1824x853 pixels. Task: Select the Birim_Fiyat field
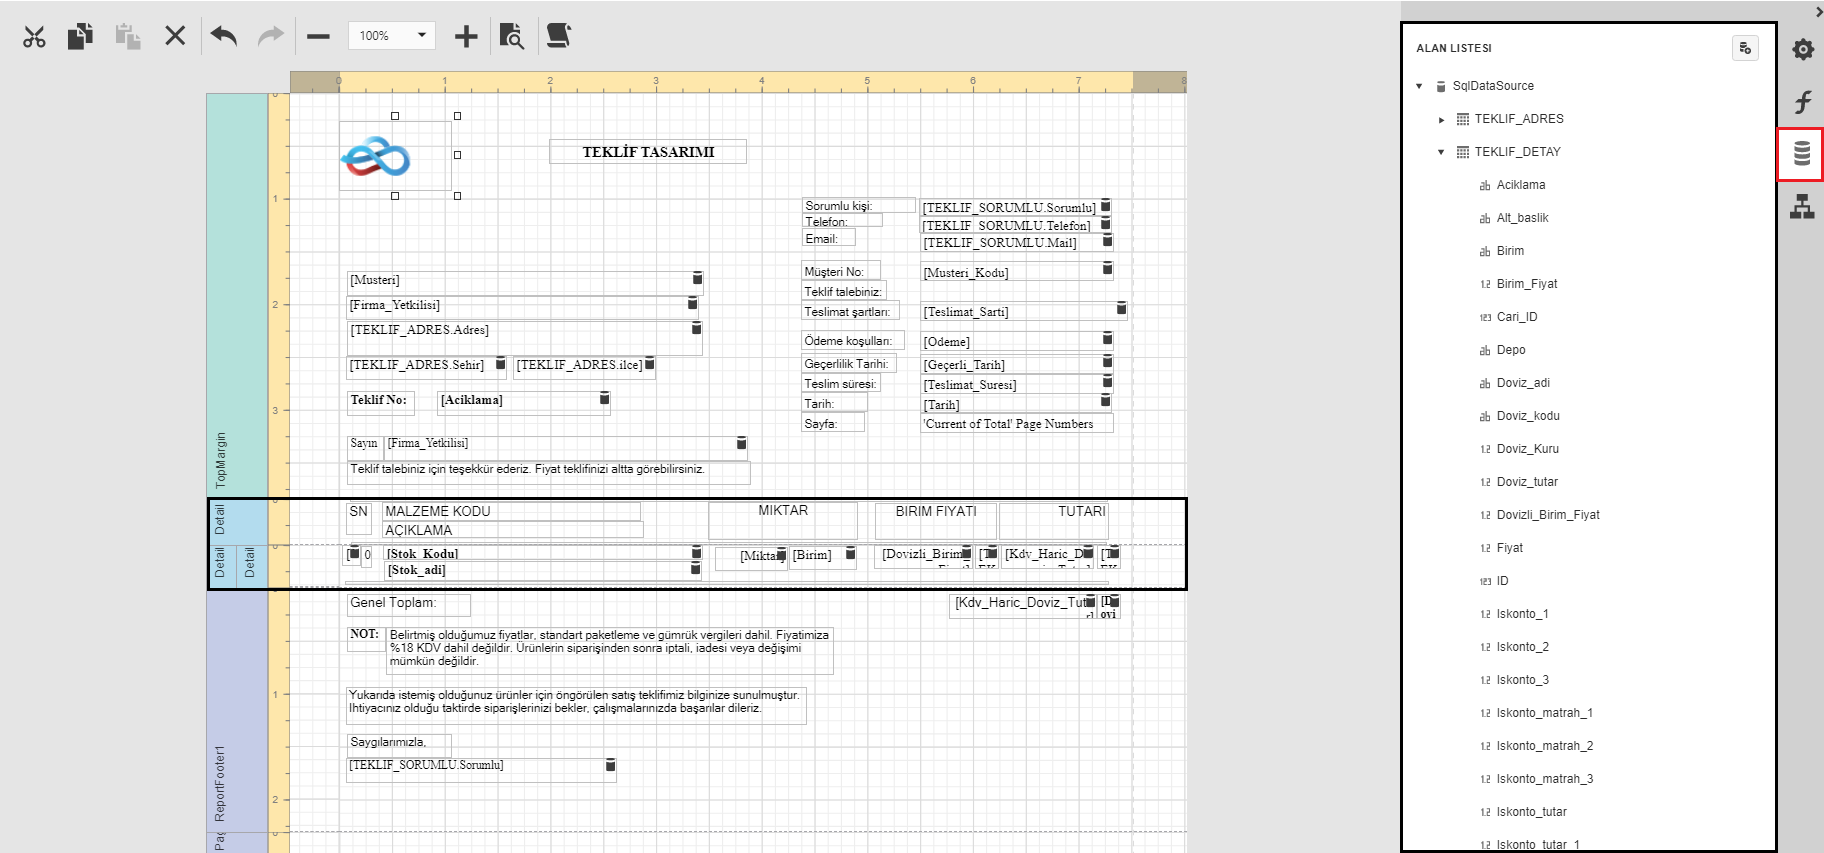coord(1526,284)
